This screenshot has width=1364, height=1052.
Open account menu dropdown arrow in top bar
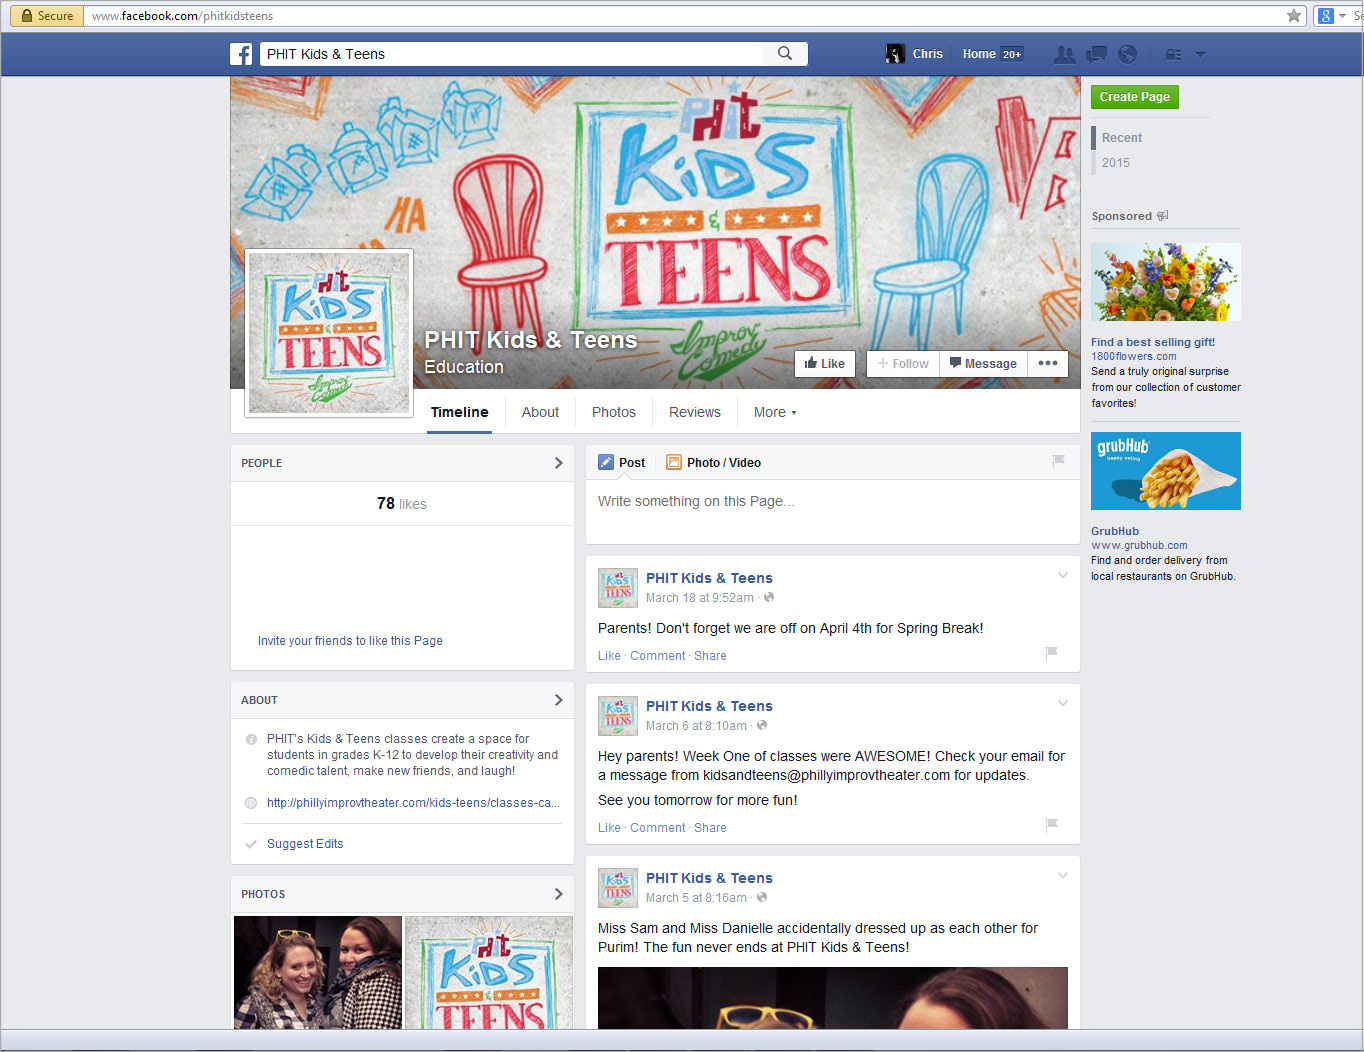[x=1200, y=54]
